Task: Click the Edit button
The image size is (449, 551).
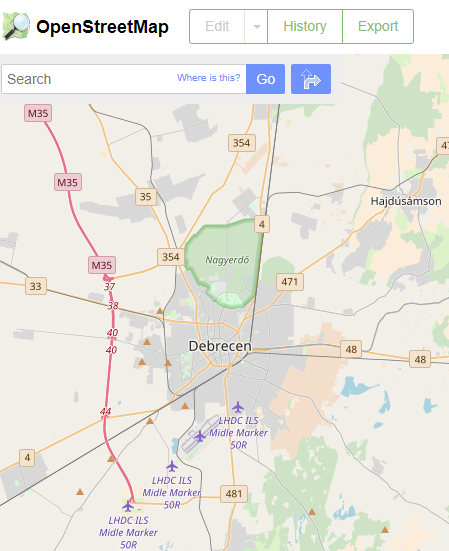Action: [x=217, y=27]
